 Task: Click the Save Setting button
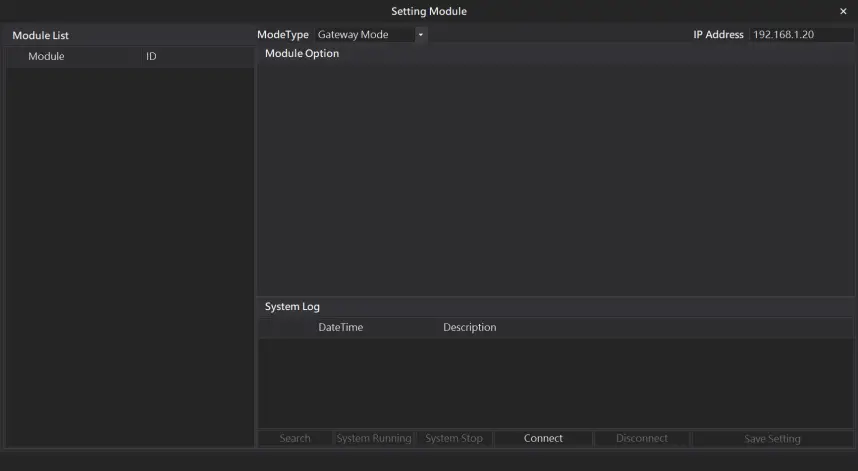coord(772,438)
